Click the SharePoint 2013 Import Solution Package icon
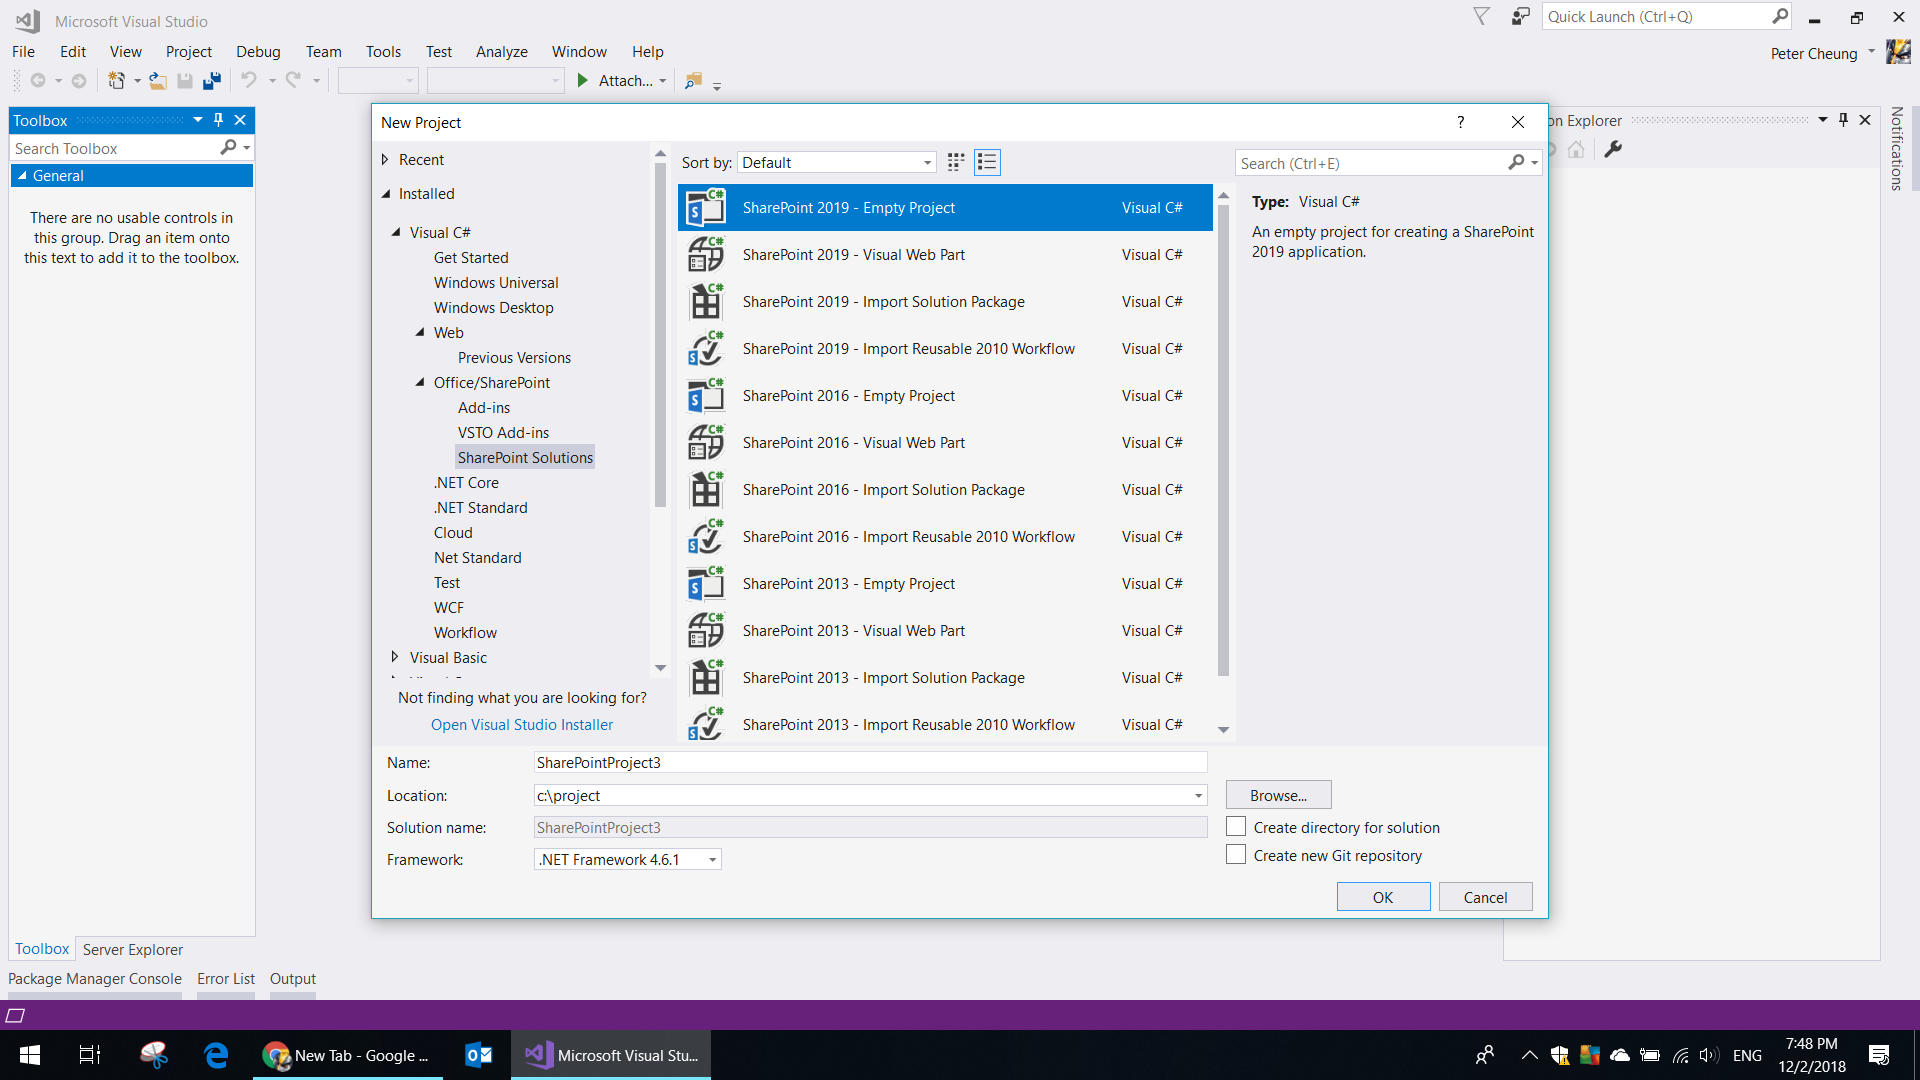The image size is (1920, 1080). (x=706, y=678)
